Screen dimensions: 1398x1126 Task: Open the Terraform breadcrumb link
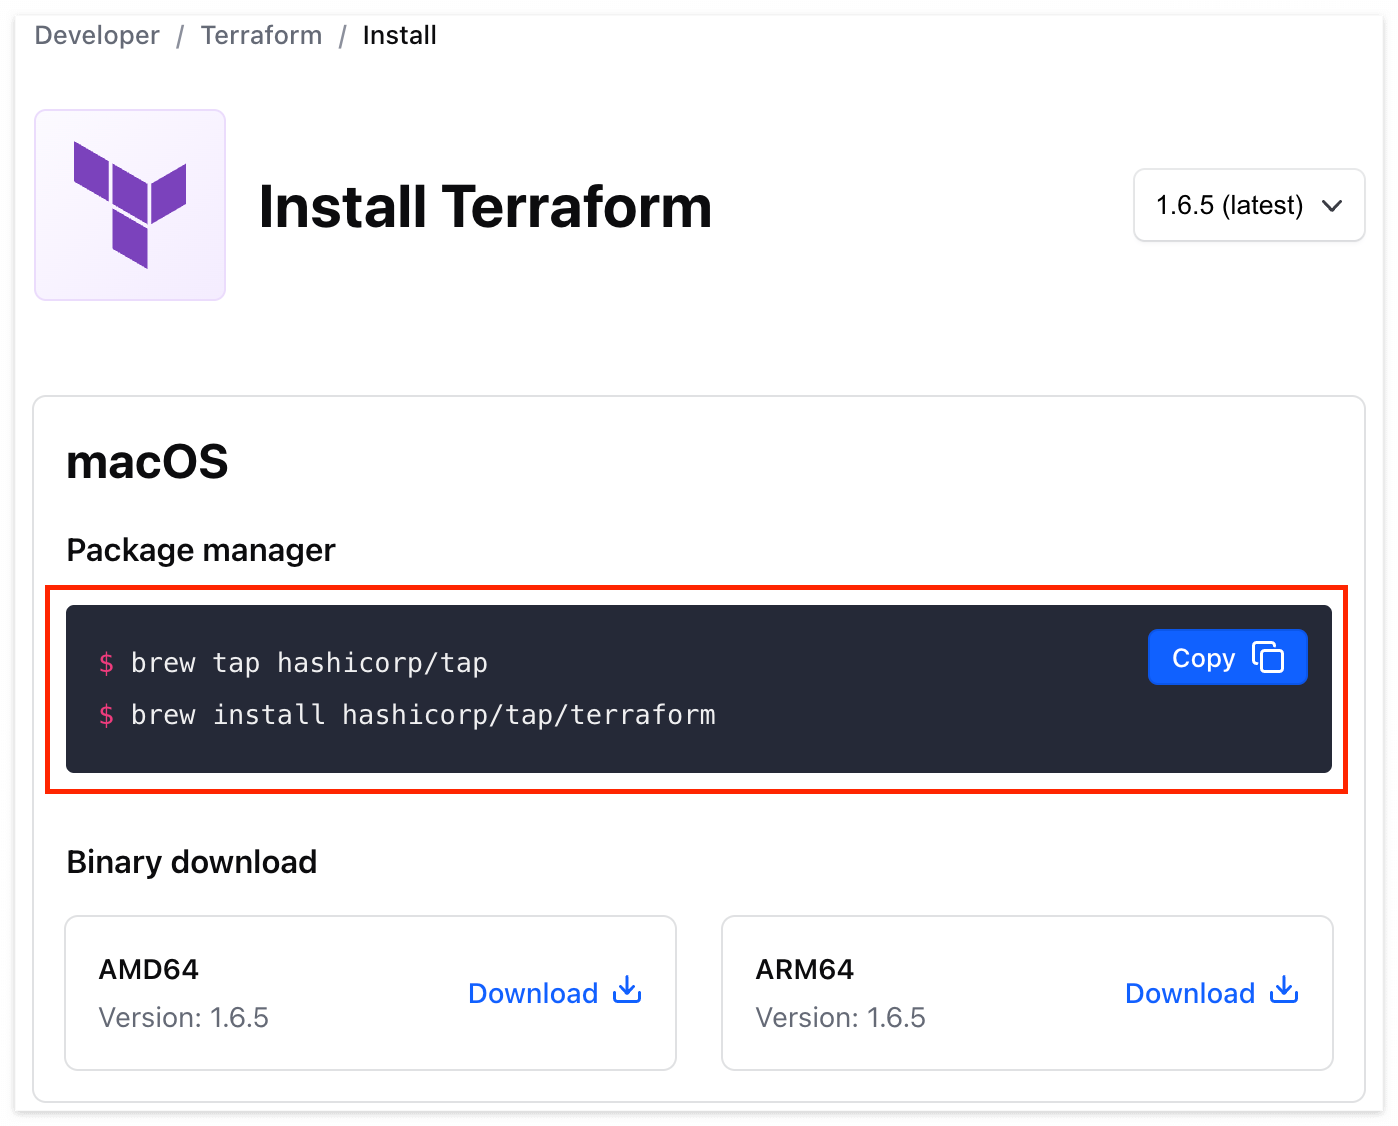261,35
